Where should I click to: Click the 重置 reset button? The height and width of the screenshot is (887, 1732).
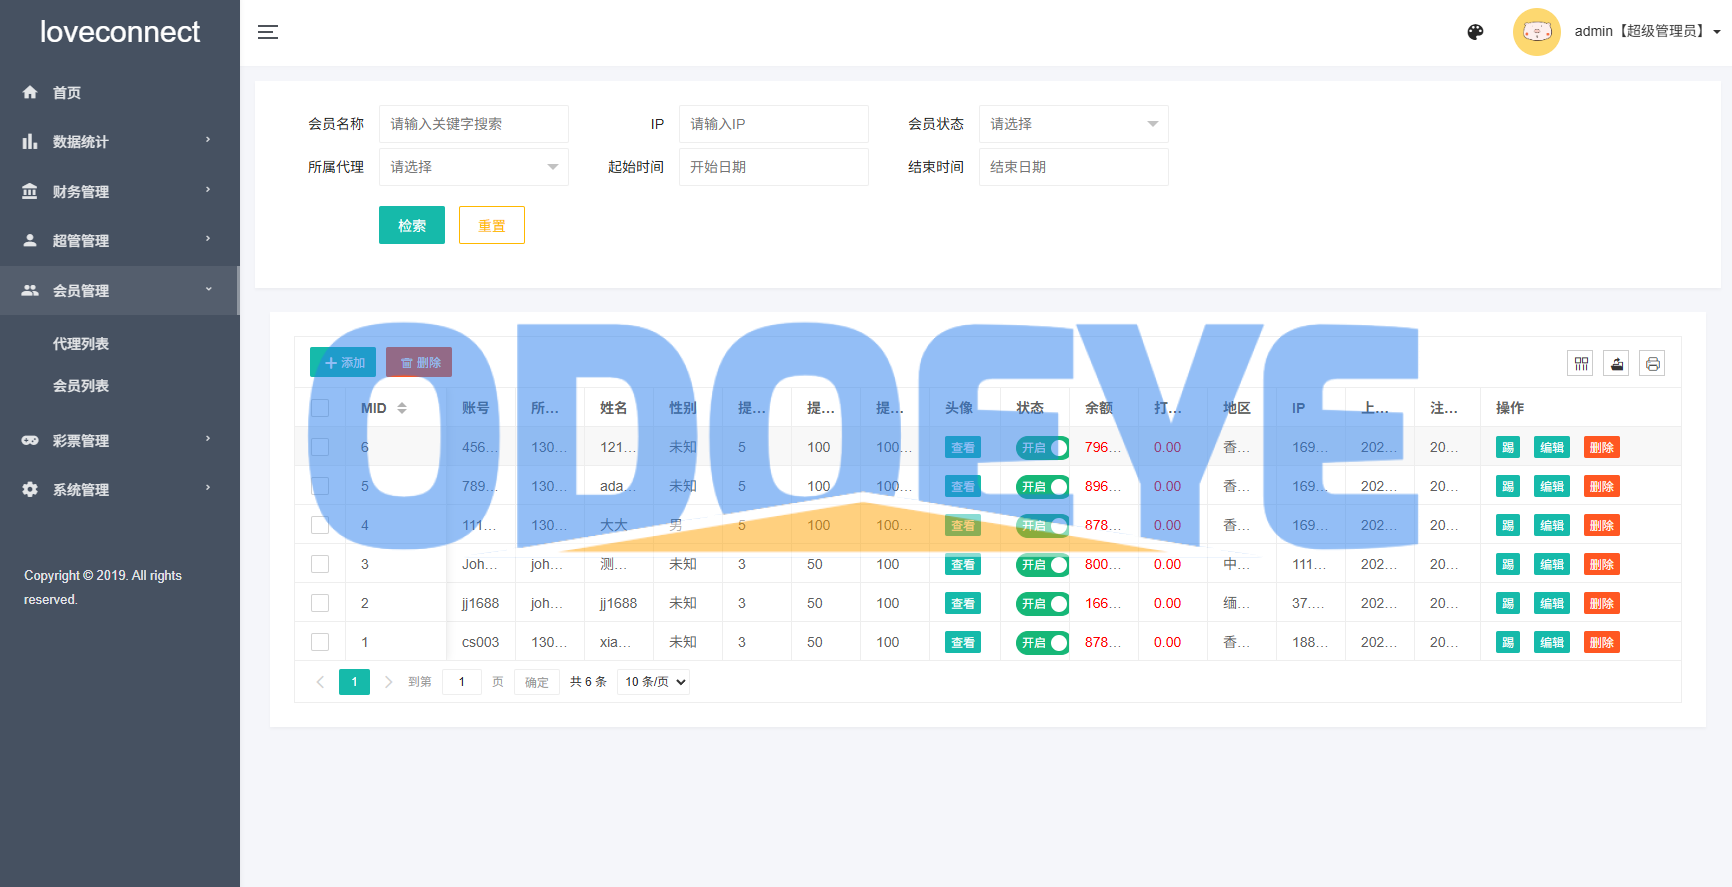(492, 226)
